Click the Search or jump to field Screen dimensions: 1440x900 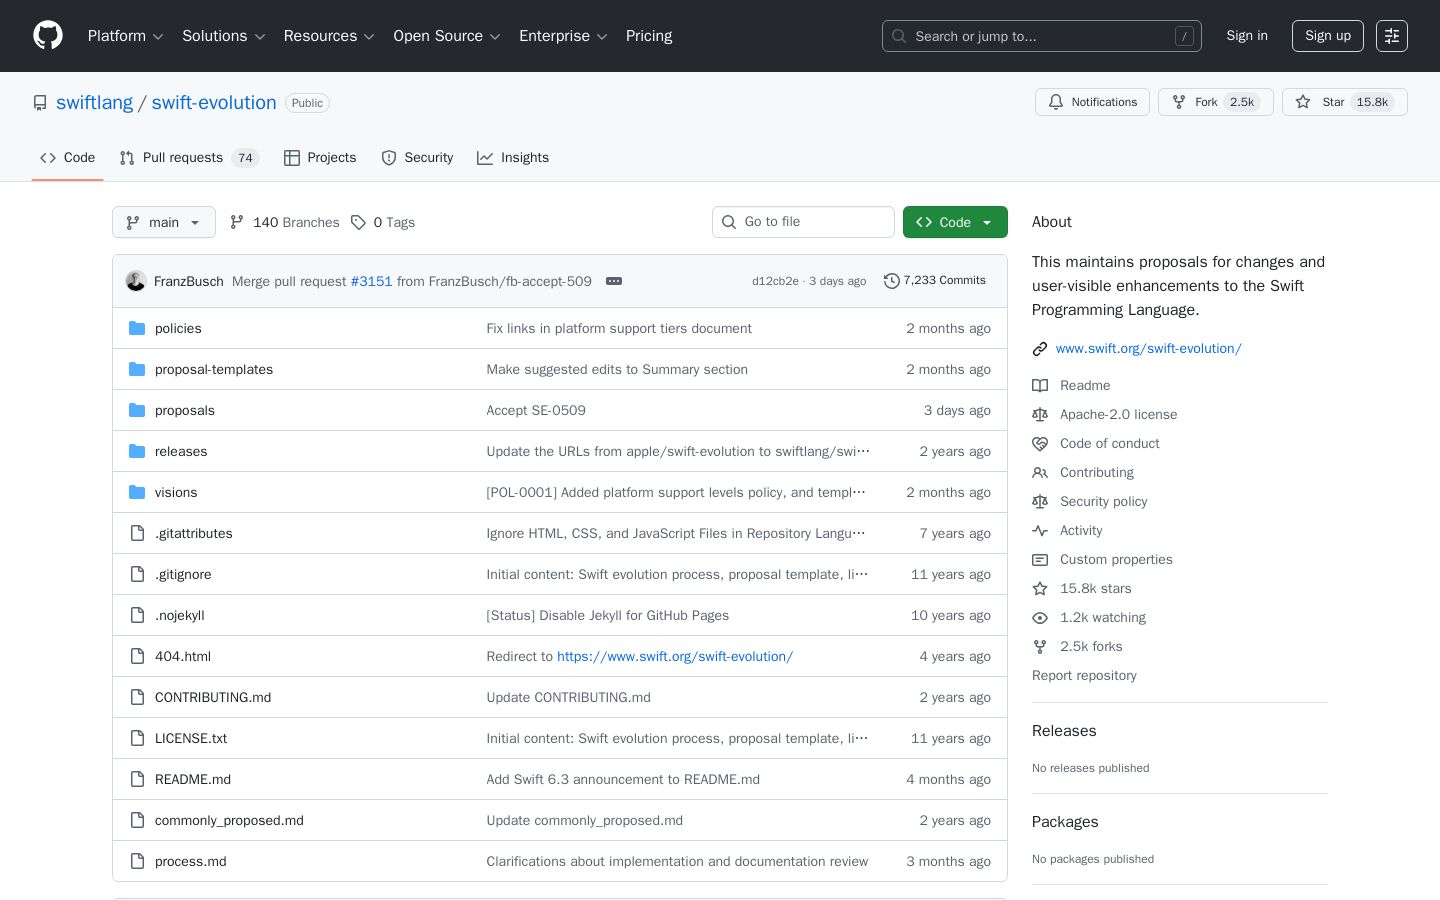tap(1042, 36)
